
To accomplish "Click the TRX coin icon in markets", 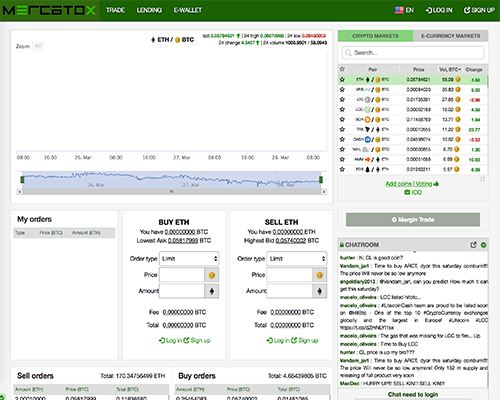I will coord(367,129).
